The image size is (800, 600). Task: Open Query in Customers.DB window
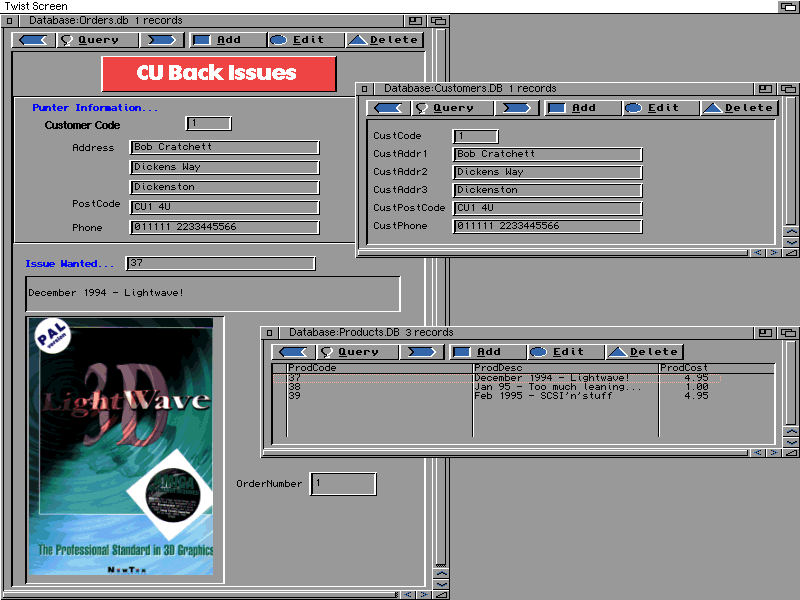(x=452, y=108)
